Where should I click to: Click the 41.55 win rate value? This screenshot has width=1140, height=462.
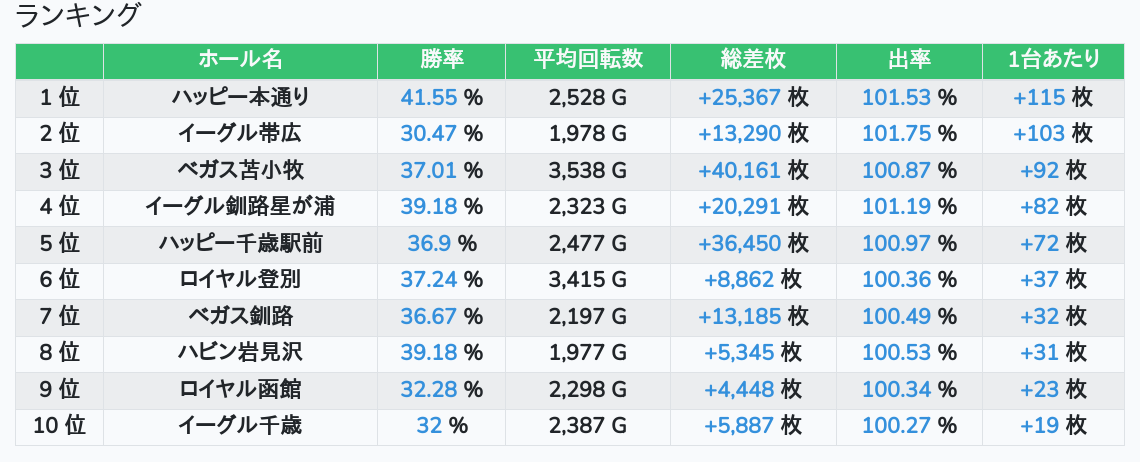pos(429,98)
